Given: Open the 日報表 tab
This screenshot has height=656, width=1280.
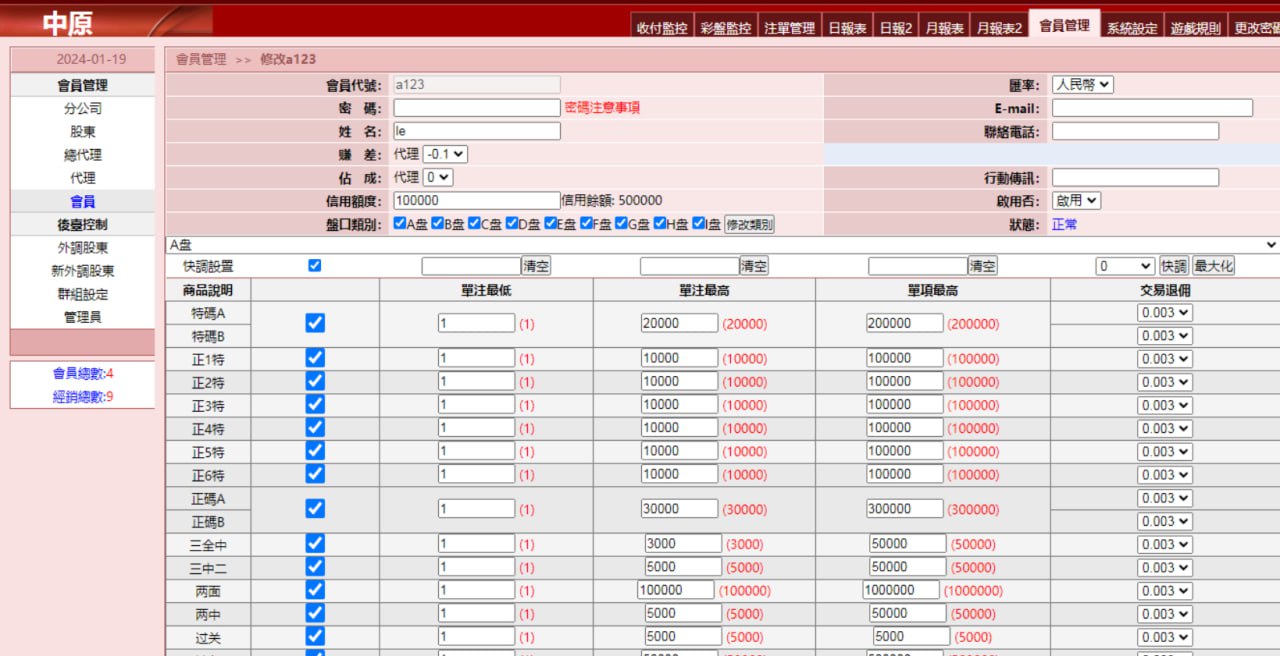Looking at the screenshot, I should [847, 29].
